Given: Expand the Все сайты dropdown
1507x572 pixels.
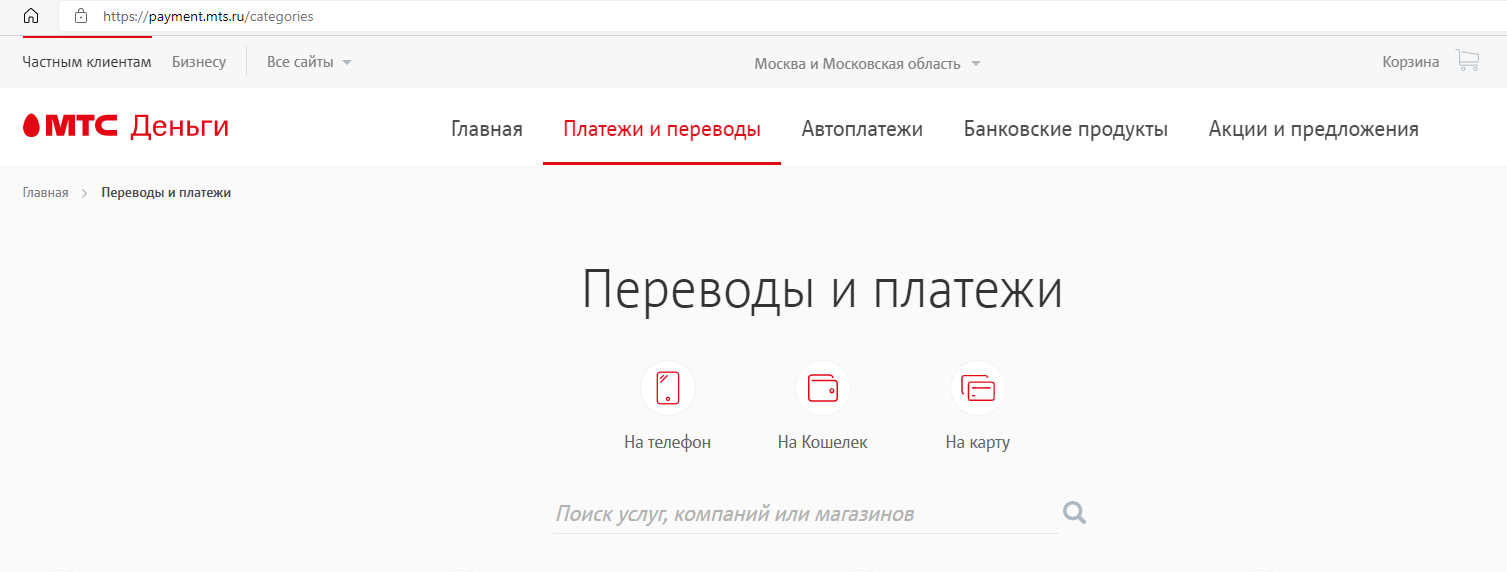Looking at the screenshot, I should [x=309, y=62].
